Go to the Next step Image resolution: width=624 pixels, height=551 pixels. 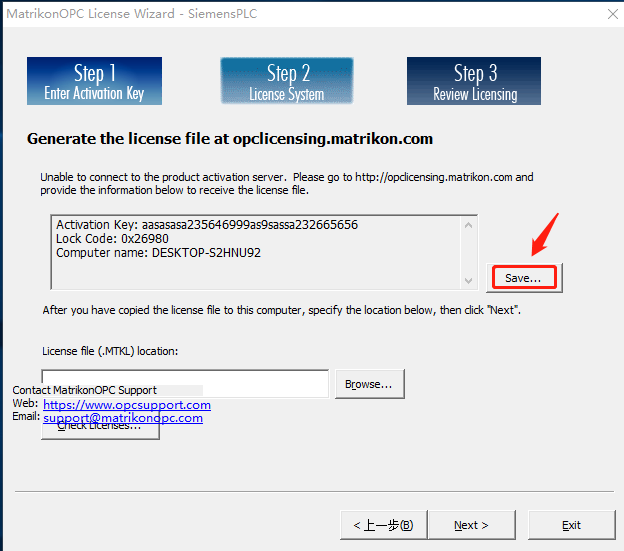pyautogui.click(x=472, y=525)
